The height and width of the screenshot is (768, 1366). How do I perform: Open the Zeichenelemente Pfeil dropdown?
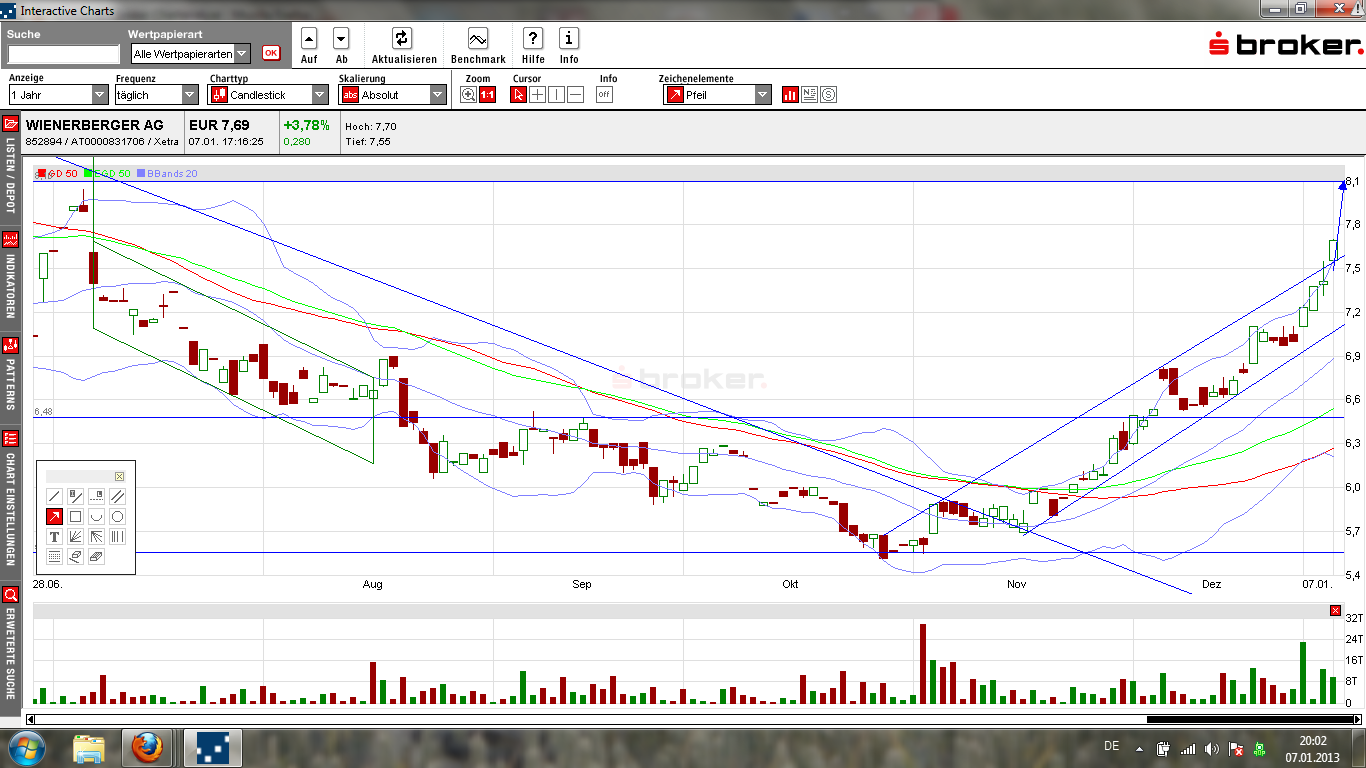[718, 95]
